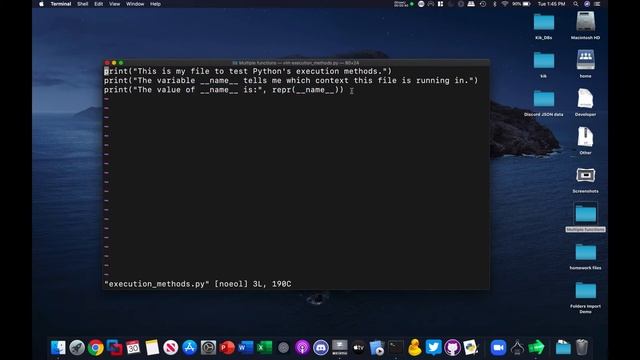Viewport: 640px width, 360px height.
Task: Open the Notes app in dock
Action: pos(152,347)
